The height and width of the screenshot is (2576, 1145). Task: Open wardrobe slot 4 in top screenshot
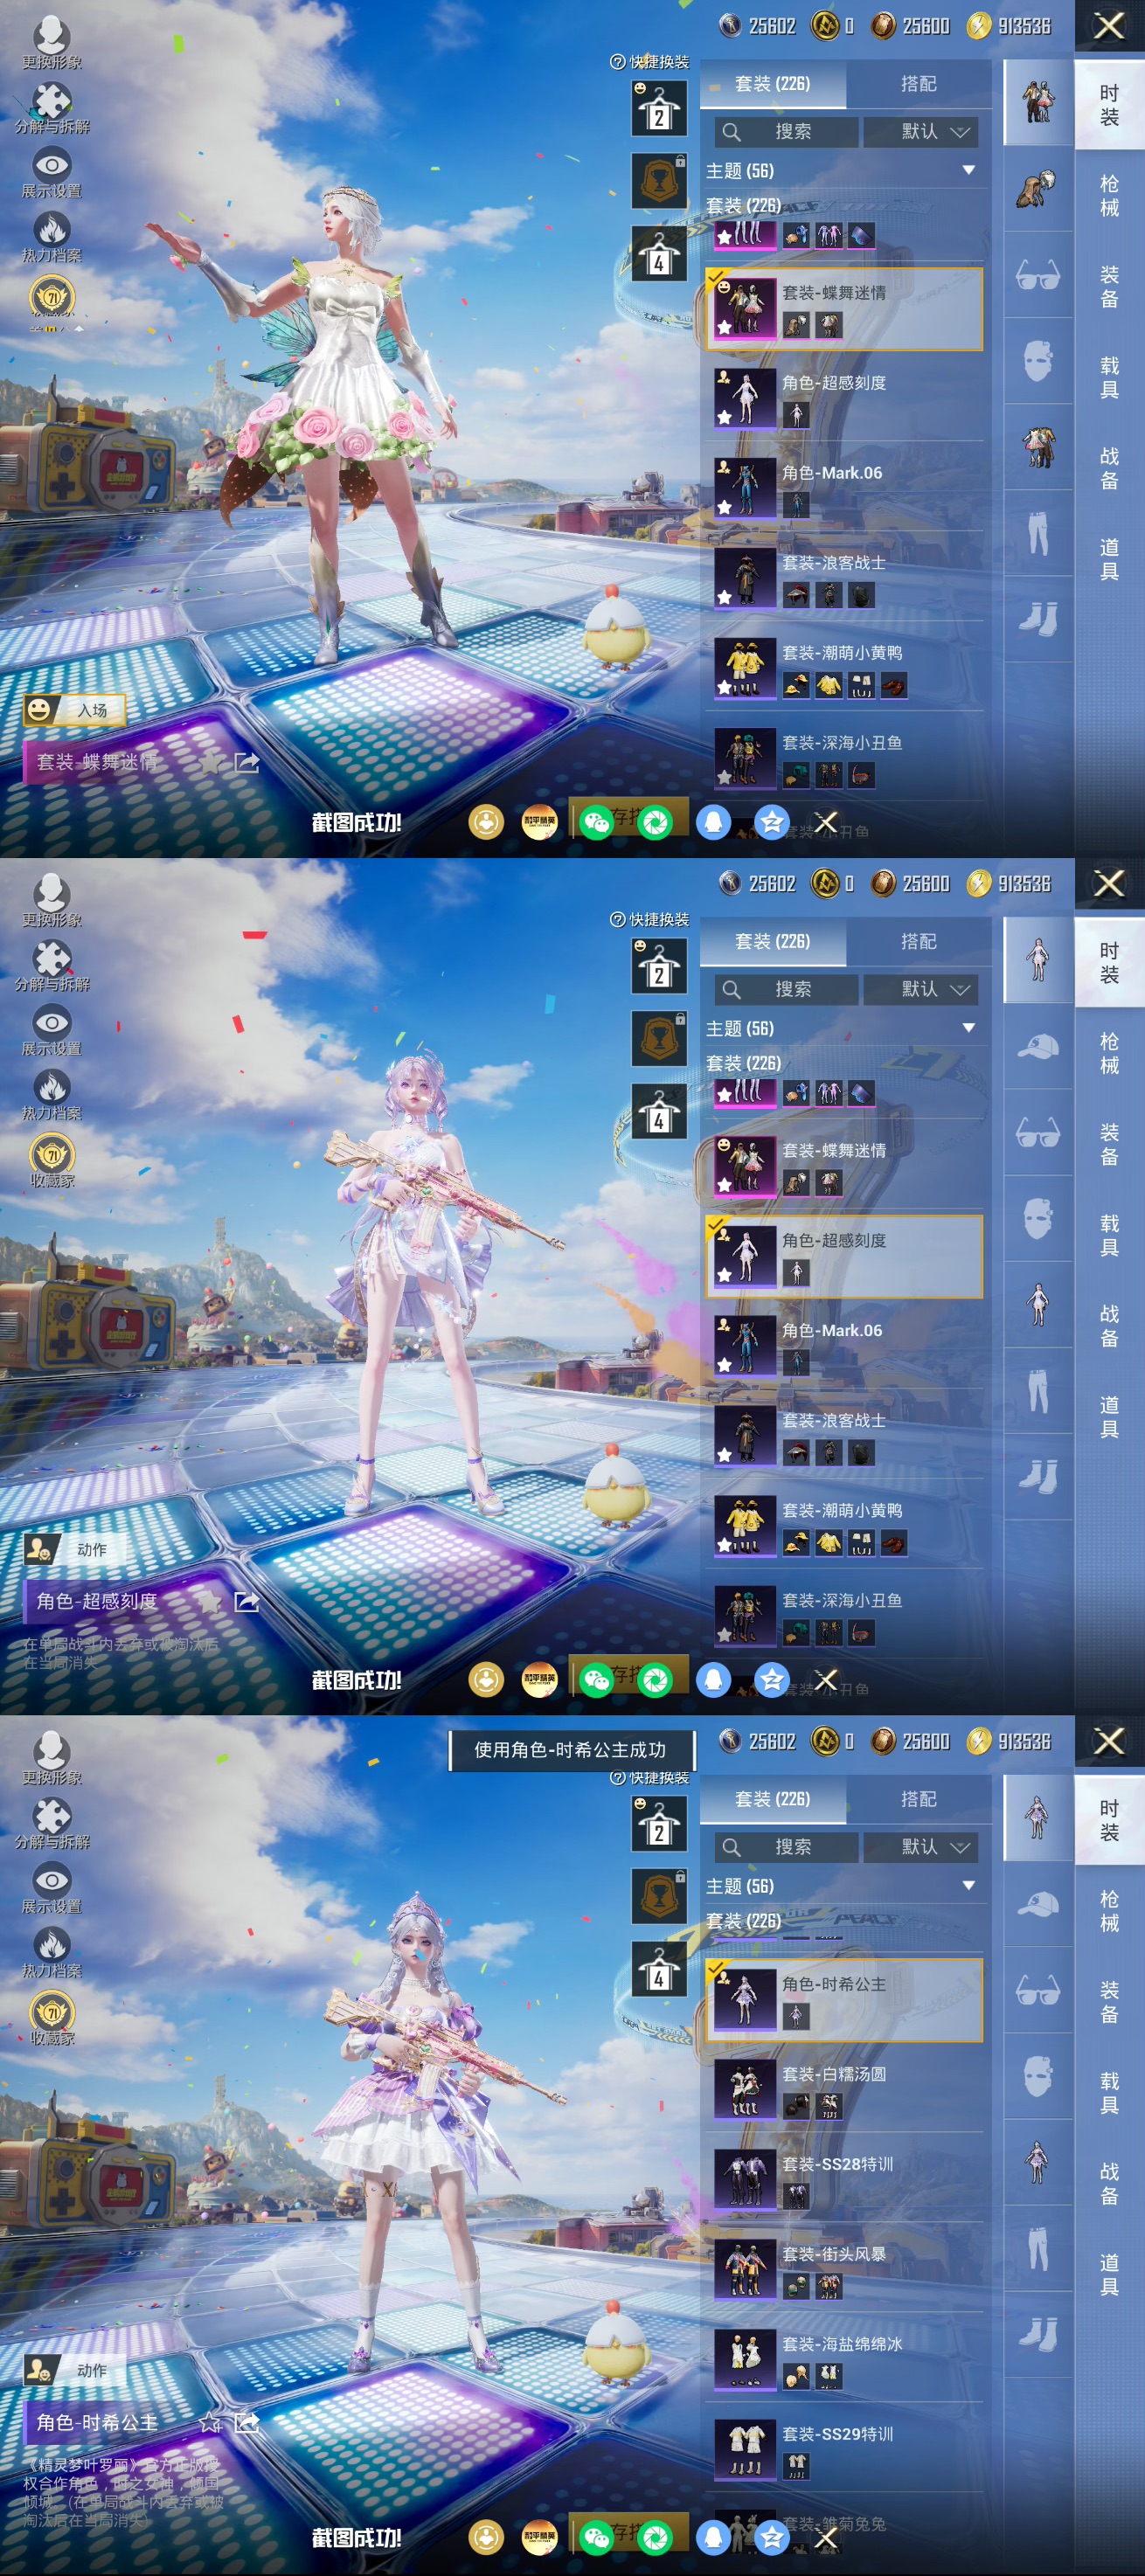click(x=658, y=253)
